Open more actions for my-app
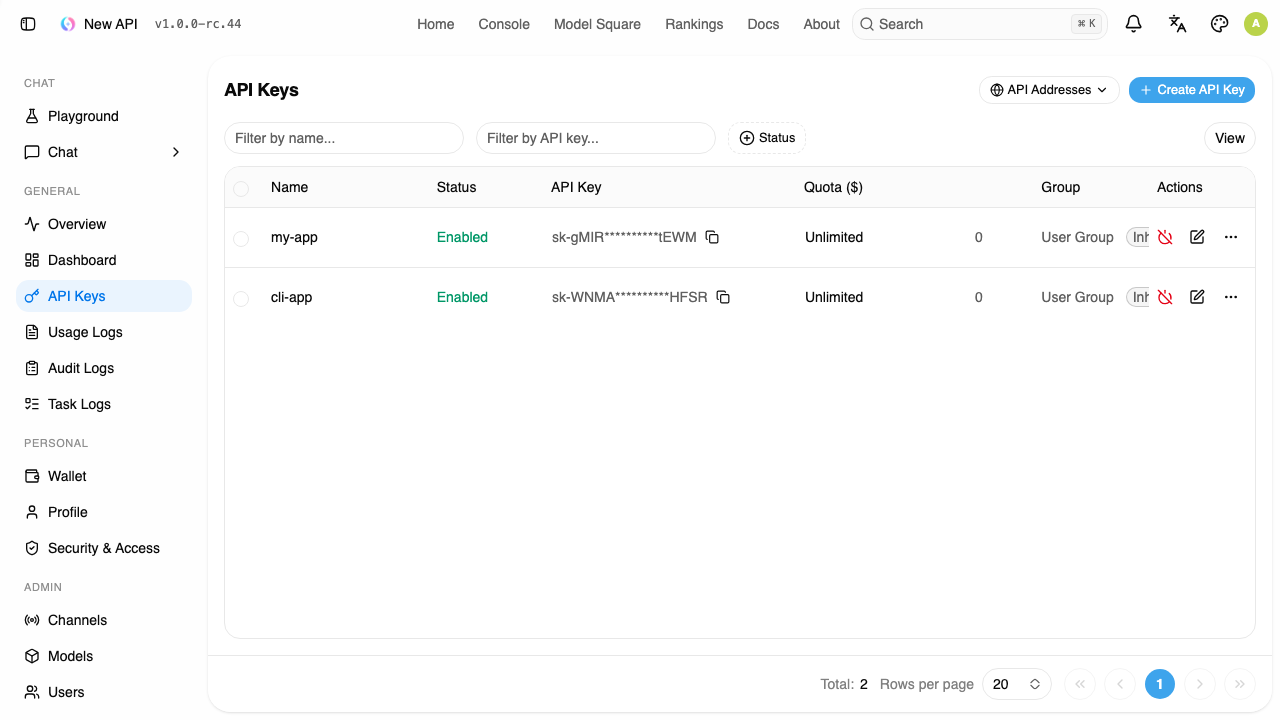 click(1231, 237)
